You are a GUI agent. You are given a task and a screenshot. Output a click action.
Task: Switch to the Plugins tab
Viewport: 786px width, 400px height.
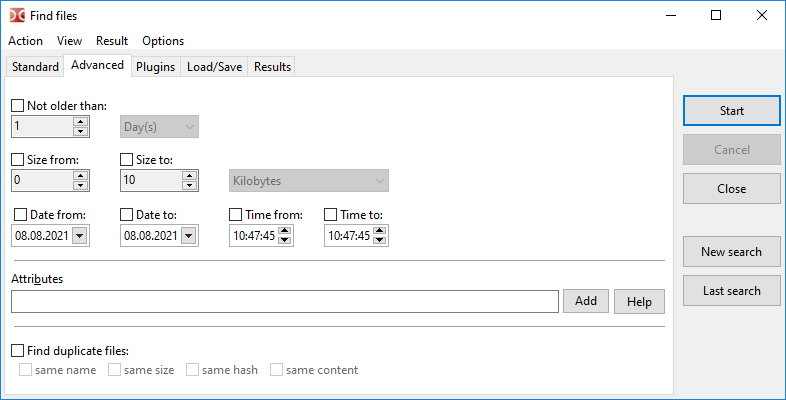coord(155,67)
